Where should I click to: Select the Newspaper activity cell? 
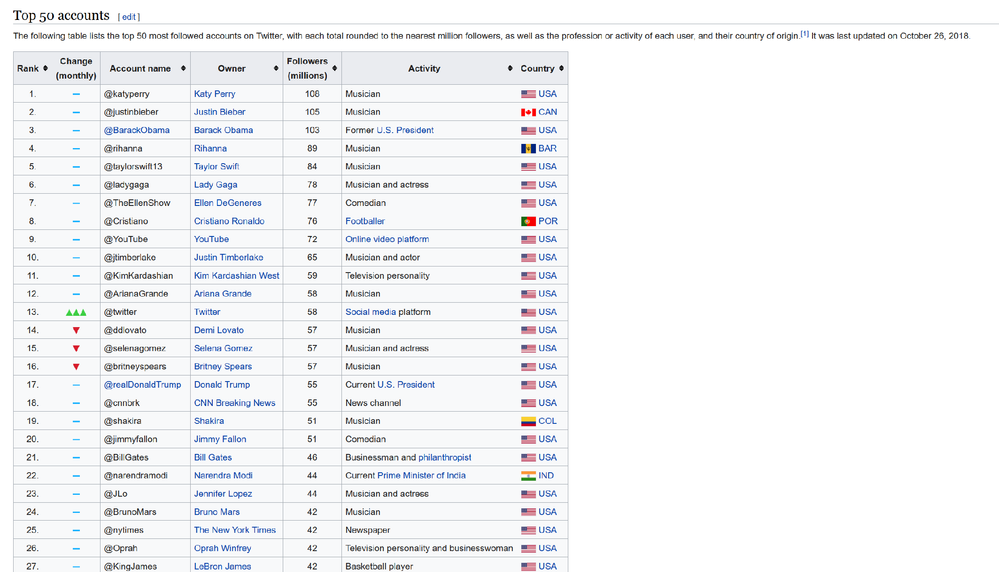tap(429, 530)
